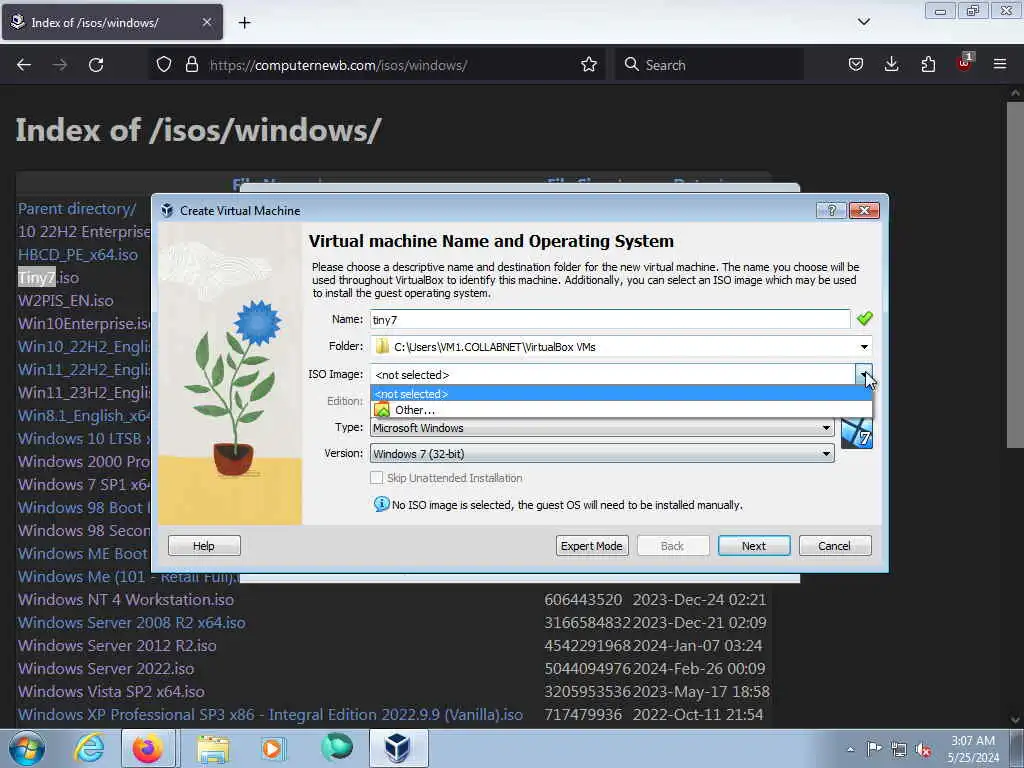Image resolution: width=1024 pixels, height=768 pixels.
Task: Close the Create Virtual Machine dialog
Action: pos(864,210)
